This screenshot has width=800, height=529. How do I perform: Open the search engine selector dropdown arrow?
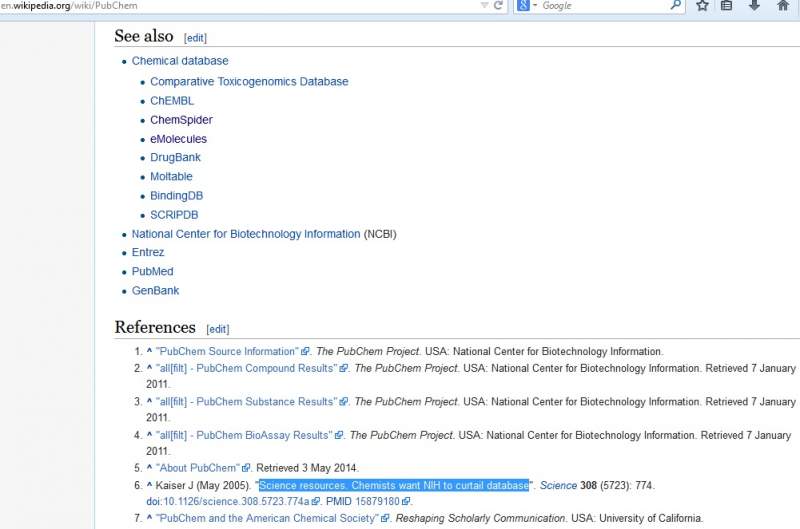535,6
